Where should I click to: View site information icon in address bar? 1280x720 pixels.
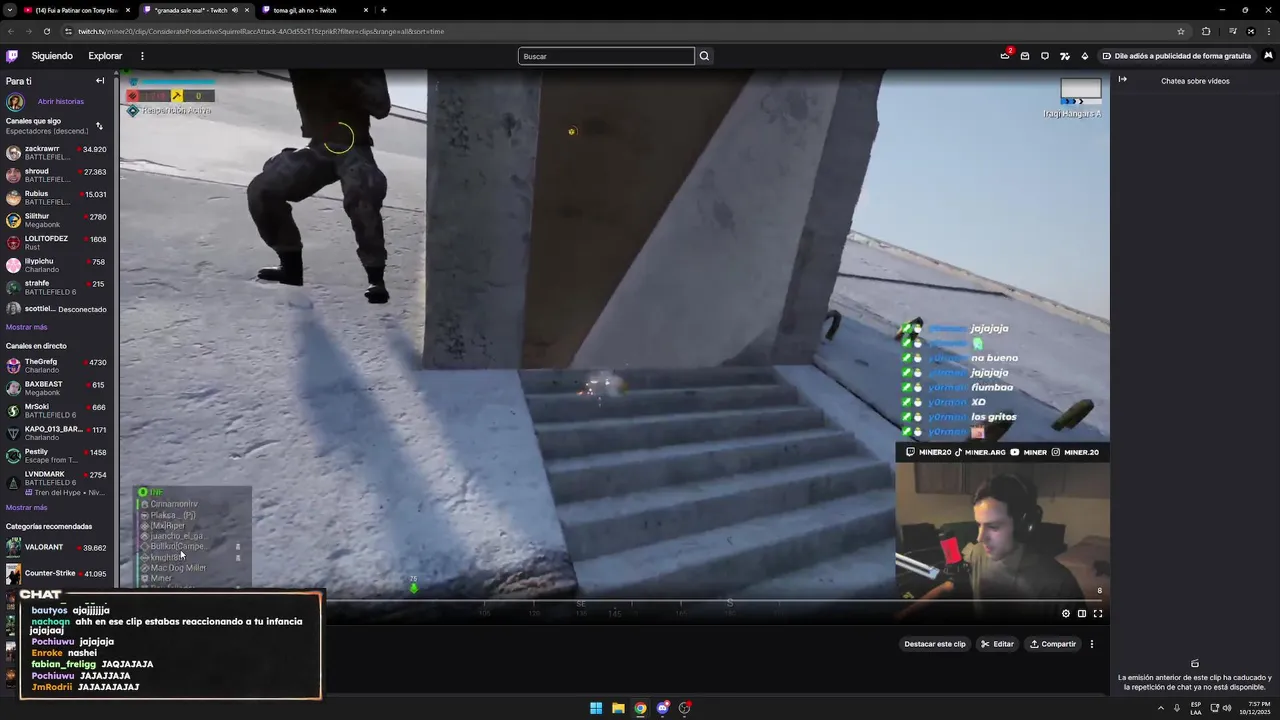point(68,31)
